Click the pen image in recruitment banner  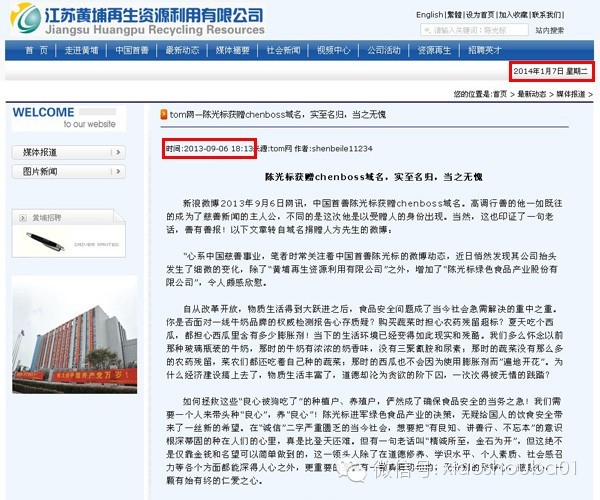45,242
